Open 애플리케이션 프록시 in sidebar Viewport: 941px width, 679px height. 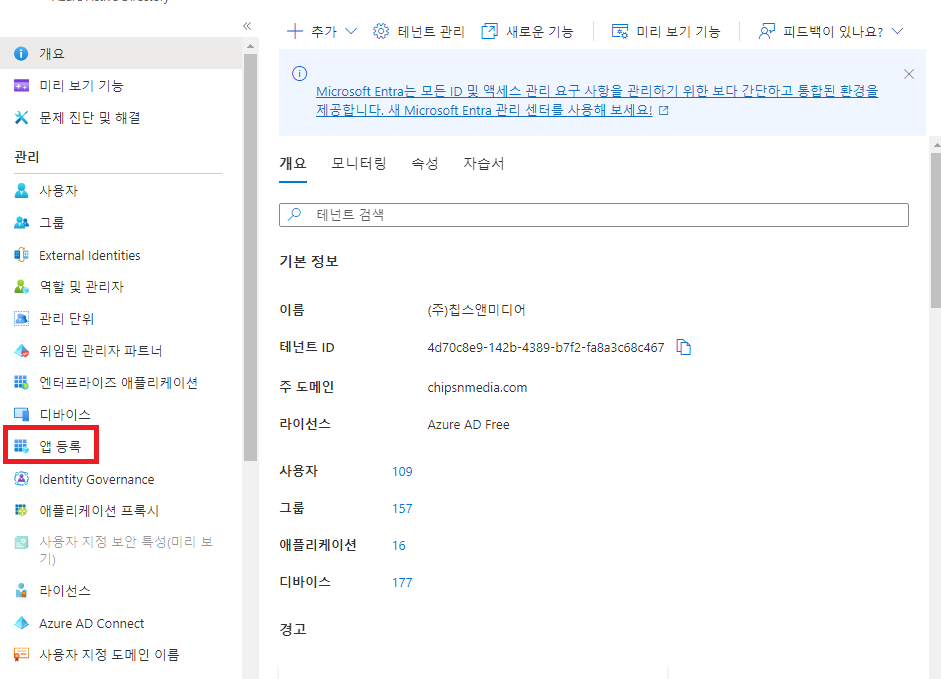point(99,511)
